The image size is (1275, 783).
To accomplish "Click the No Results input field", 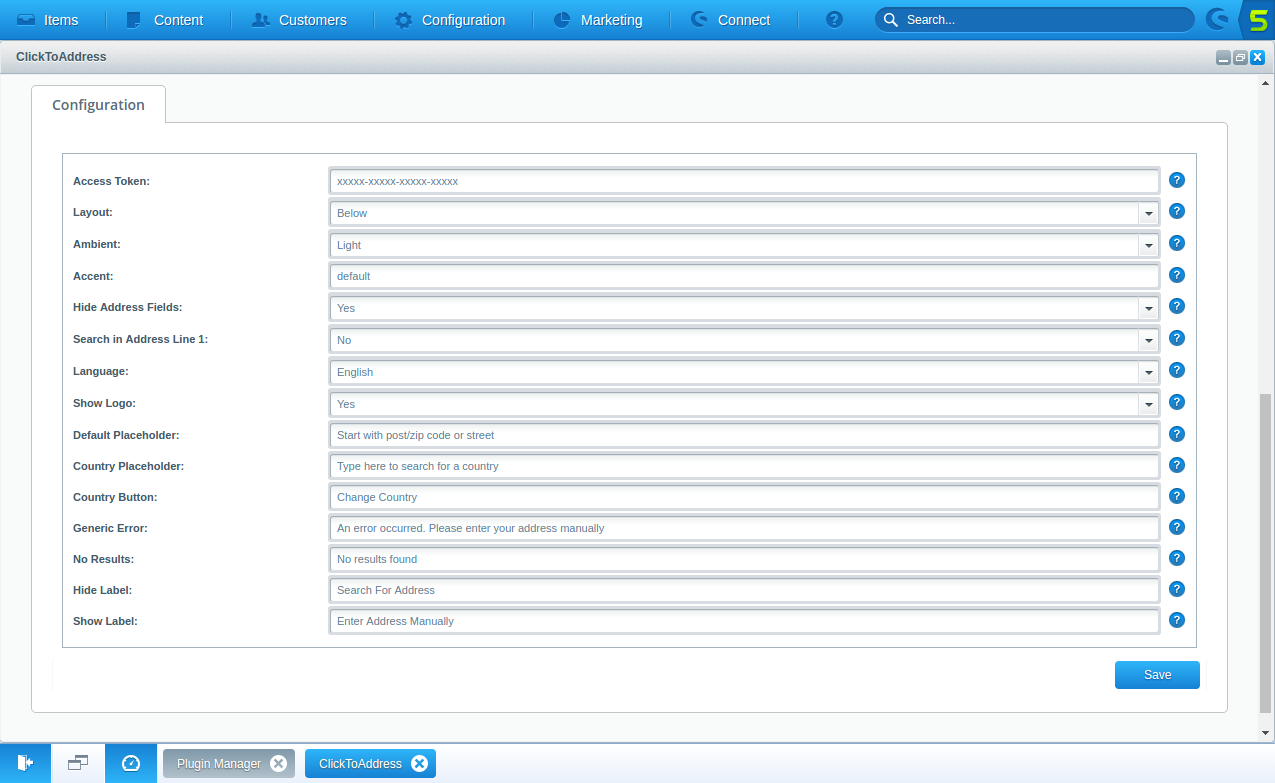I will tap(744, 559).
